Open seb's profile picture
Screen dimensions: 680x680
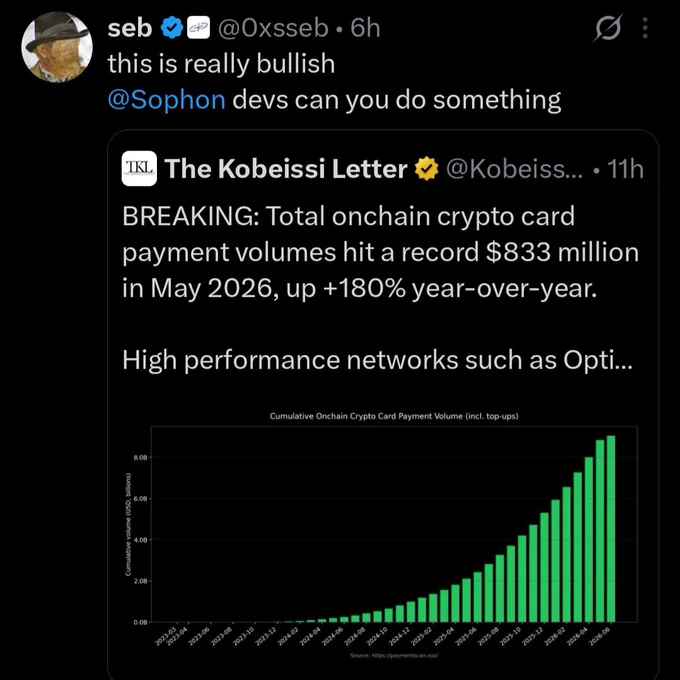57,47
